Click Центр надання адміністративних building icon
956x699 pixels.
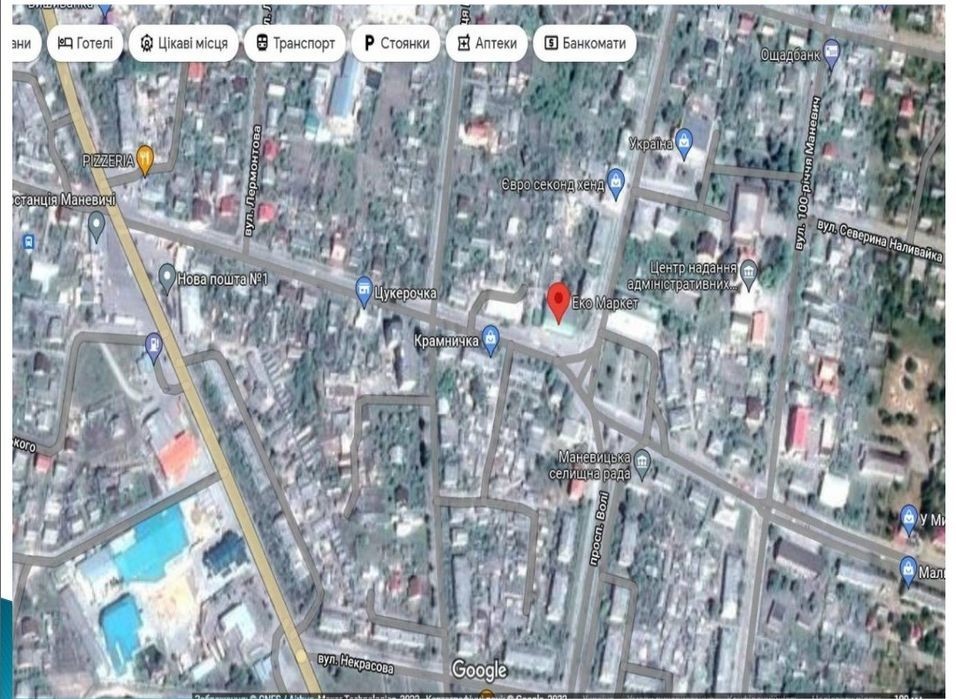coord(749,276)
